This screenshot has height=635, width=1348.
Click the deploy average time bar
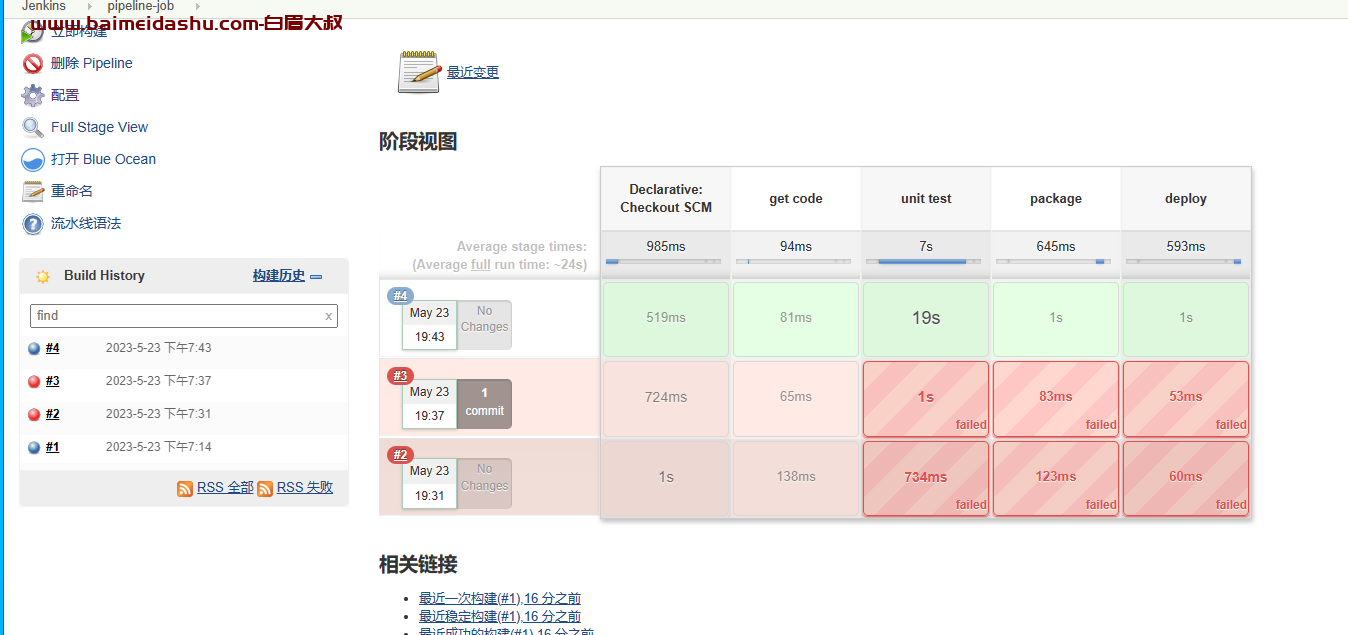tap(1183, 262)
